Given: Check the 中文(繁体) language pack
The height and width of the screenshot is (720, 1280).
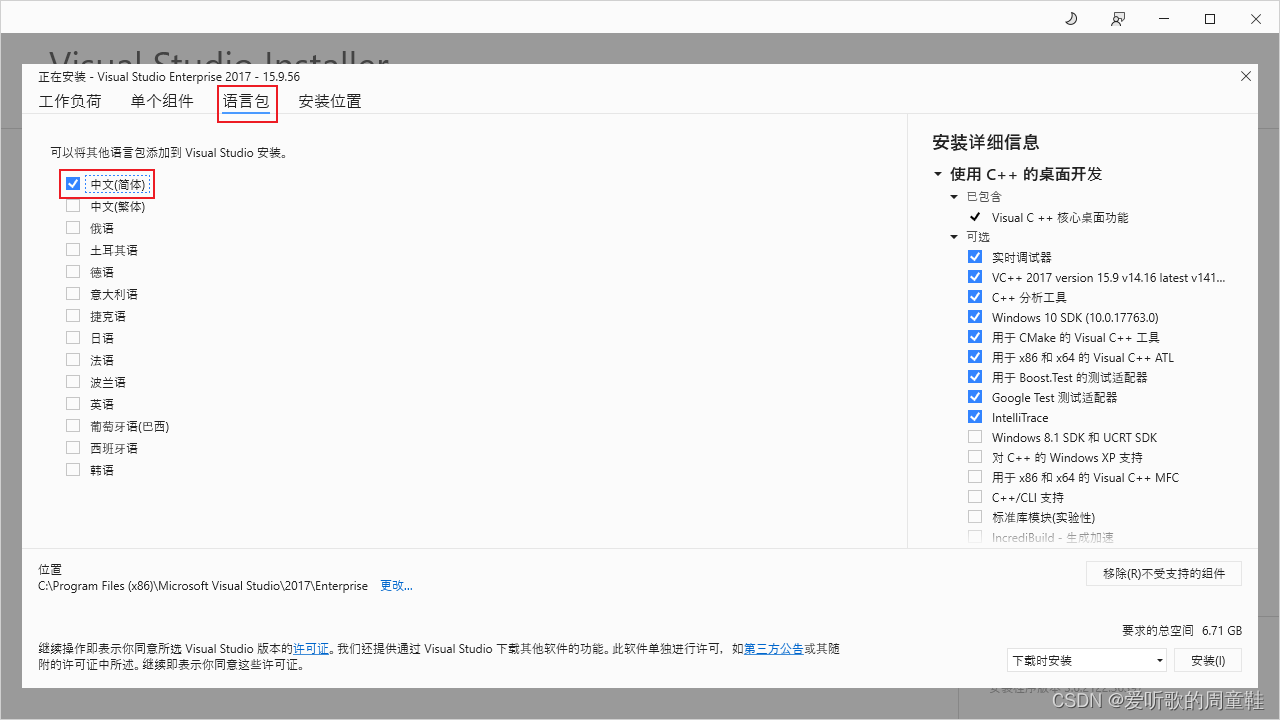Looking at the screenshot, I should 72,205.
